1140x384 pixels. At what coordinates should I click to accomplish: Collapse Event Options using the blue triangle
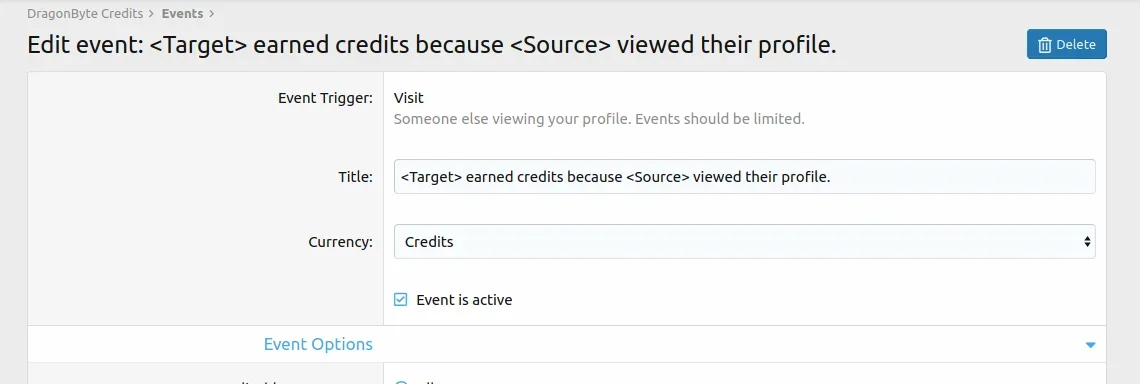tap(1090, 345)
